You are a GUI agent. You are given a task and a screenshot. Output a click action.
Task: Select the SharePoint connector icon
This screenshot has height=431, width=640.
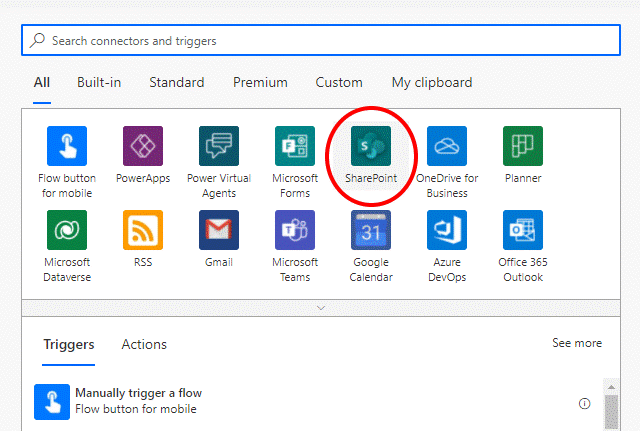371,146
